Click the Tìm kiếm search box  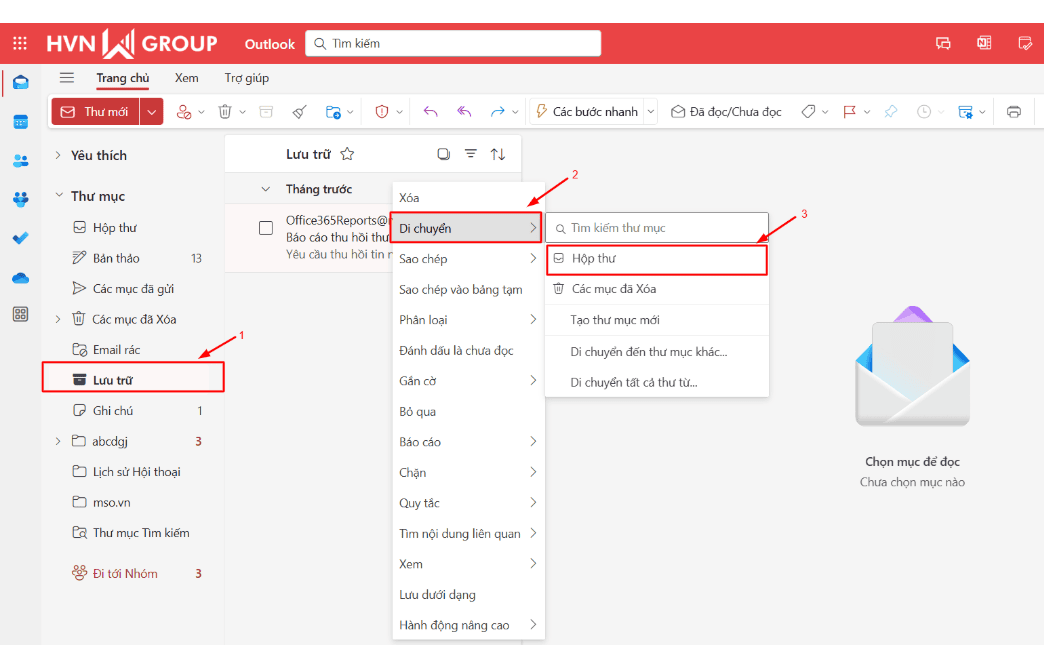pyautogui.click(x=453, y=43)
